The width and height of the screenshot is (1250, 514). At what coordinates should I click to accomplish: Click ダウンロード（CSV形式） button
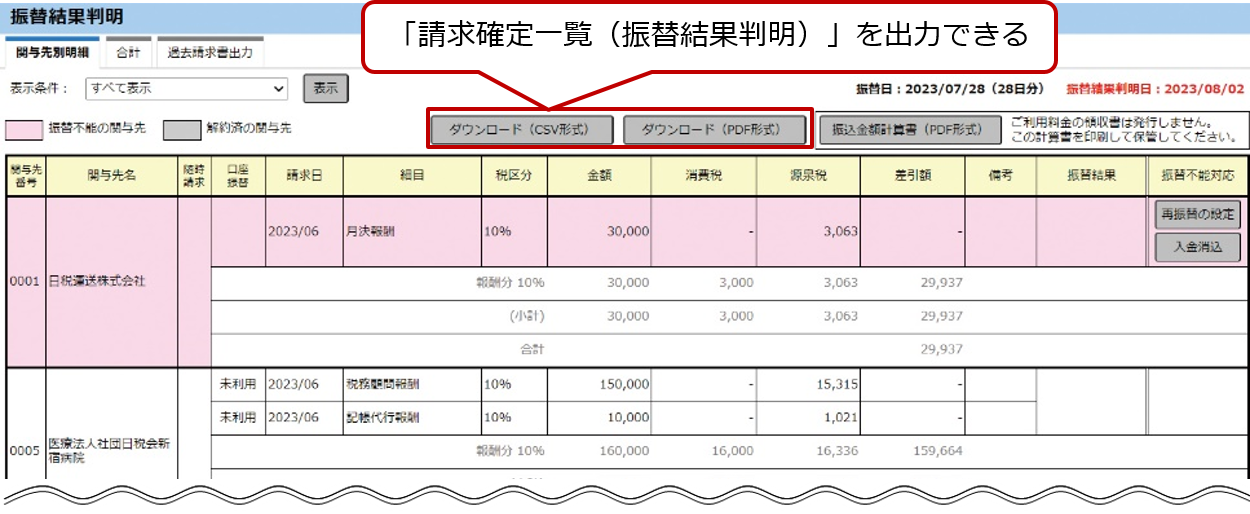pyautogui.click(x=518, y=129)
